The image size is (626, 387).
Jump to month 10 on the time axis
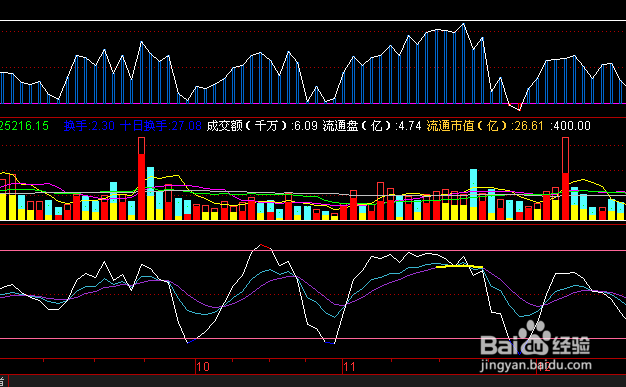[x=203, y=367]
